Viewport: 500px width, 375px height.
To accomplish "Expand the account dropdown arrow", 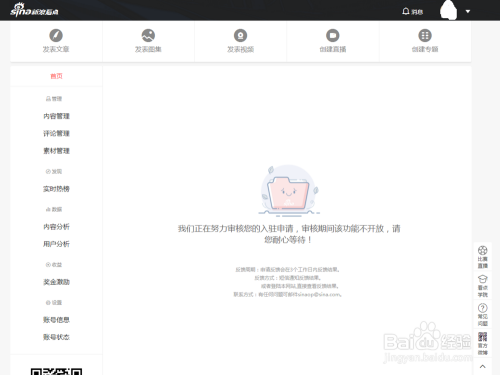I will pyautogui.click(x=468, y=11).
